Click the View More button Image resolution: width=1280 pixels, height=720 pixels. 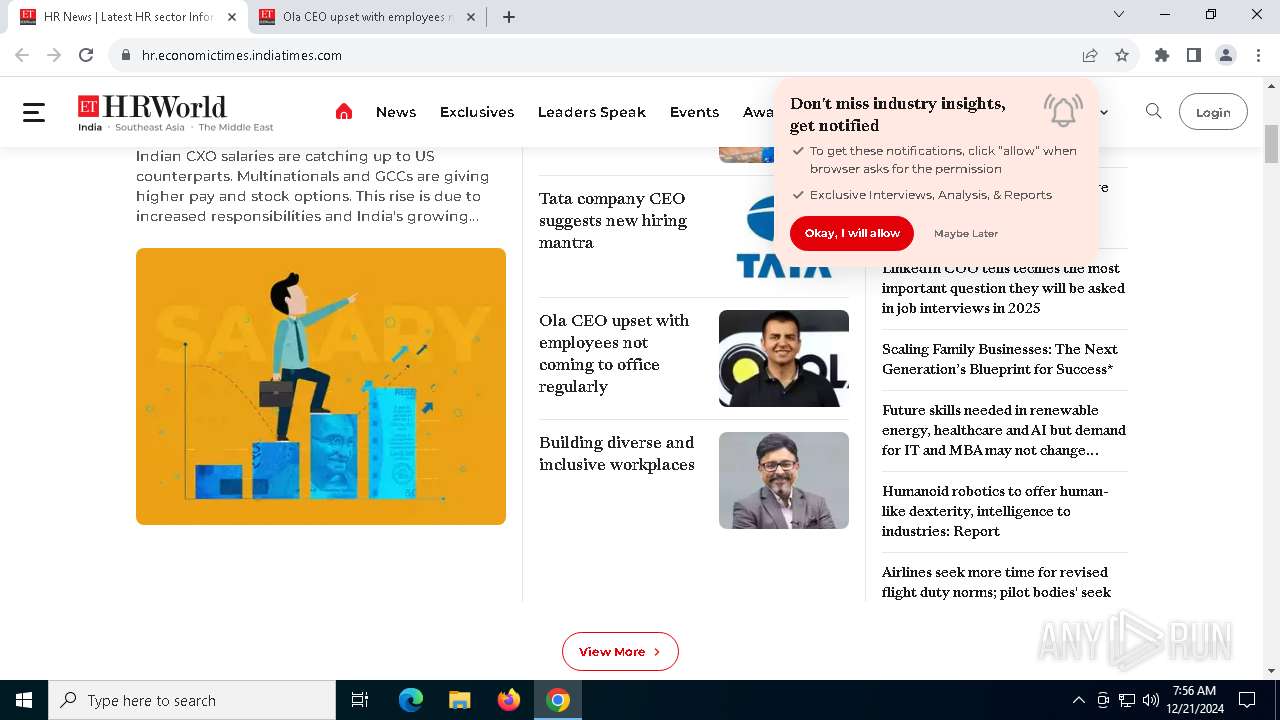pos(620,651)
